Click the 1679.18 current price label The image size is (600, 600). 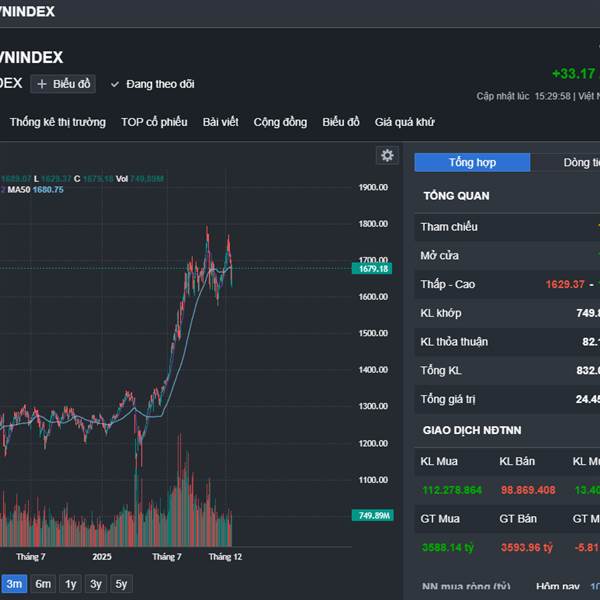[x=371, y=269]
